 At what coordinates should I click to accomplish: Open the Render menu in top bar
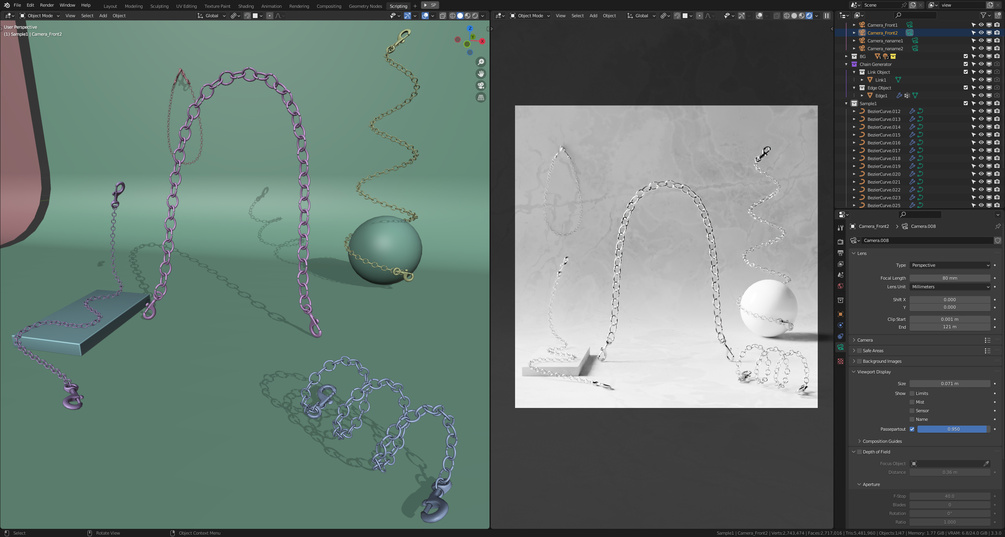47,5
